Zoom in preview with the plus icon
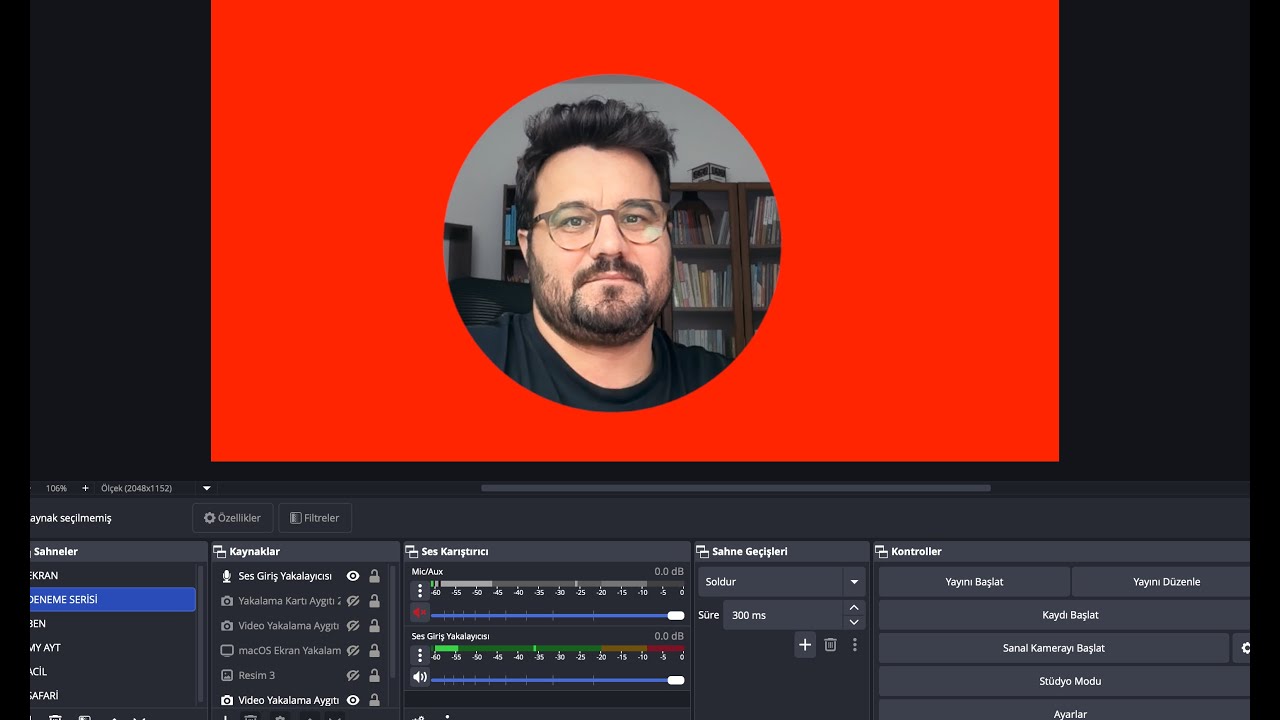This screenshot has height=720, width=1280. point(85,488)
